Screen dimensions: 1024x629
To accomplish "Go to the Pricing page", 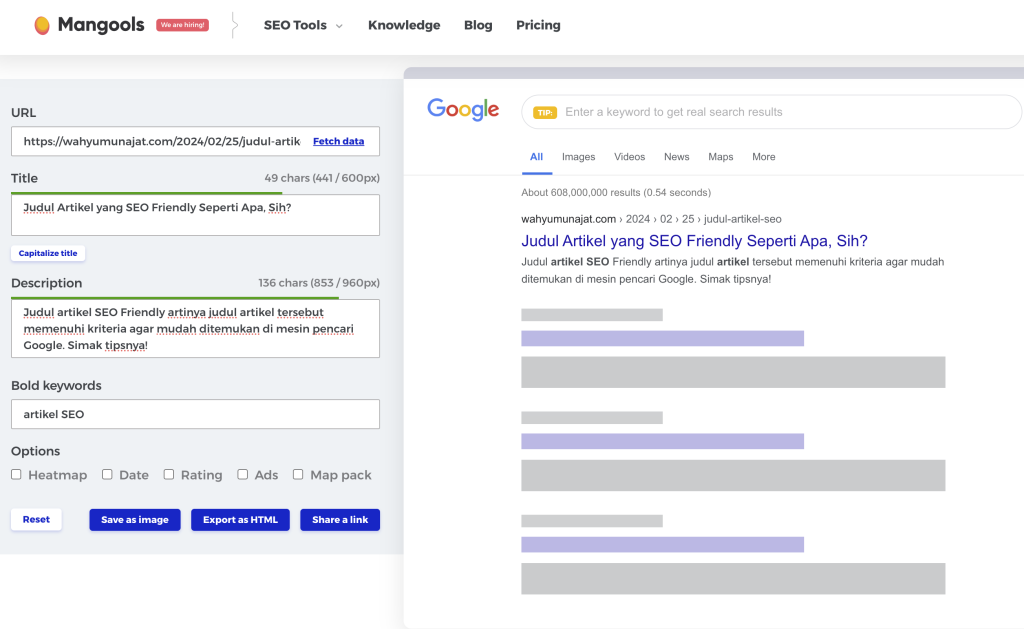I will [x=538, y=25].
